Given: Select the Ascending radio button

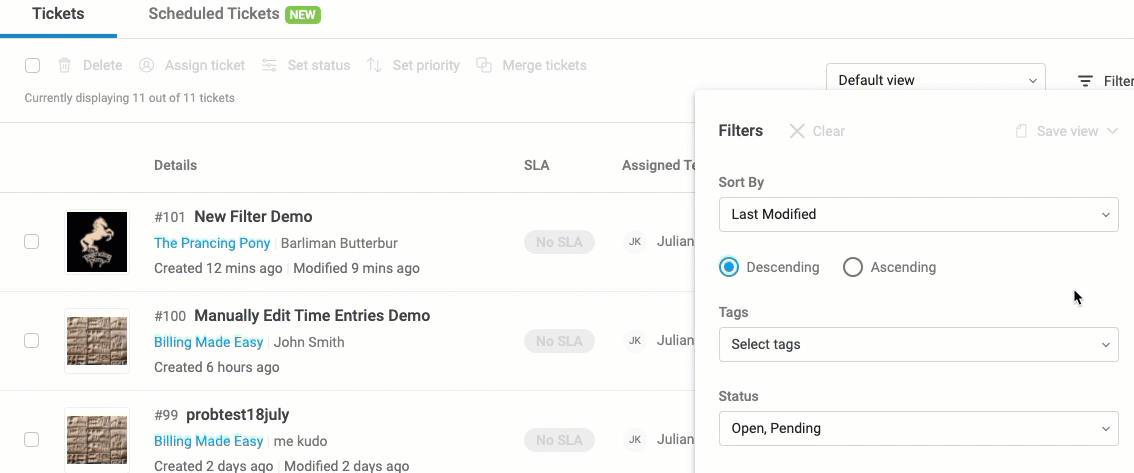Looking at the screenshot, I should [853, 267].
